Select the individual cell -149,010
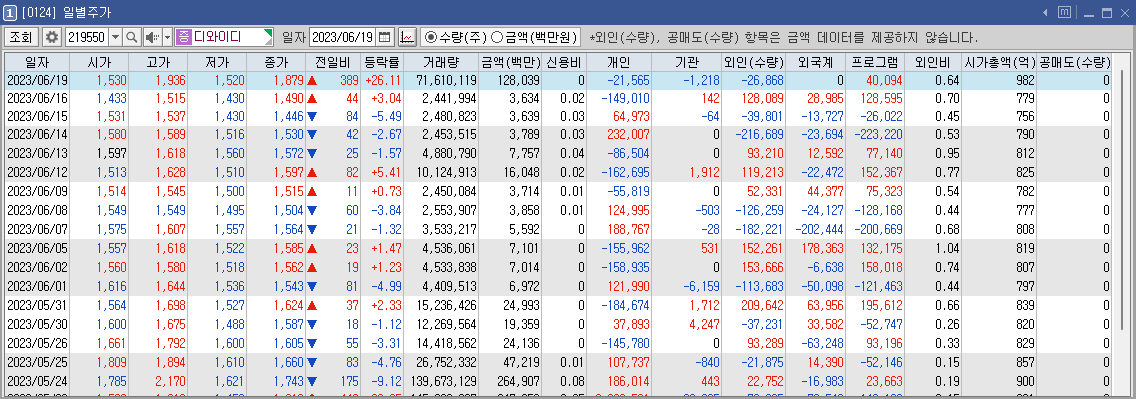The width and height of the screenshot is (1136, 399). 619,98
